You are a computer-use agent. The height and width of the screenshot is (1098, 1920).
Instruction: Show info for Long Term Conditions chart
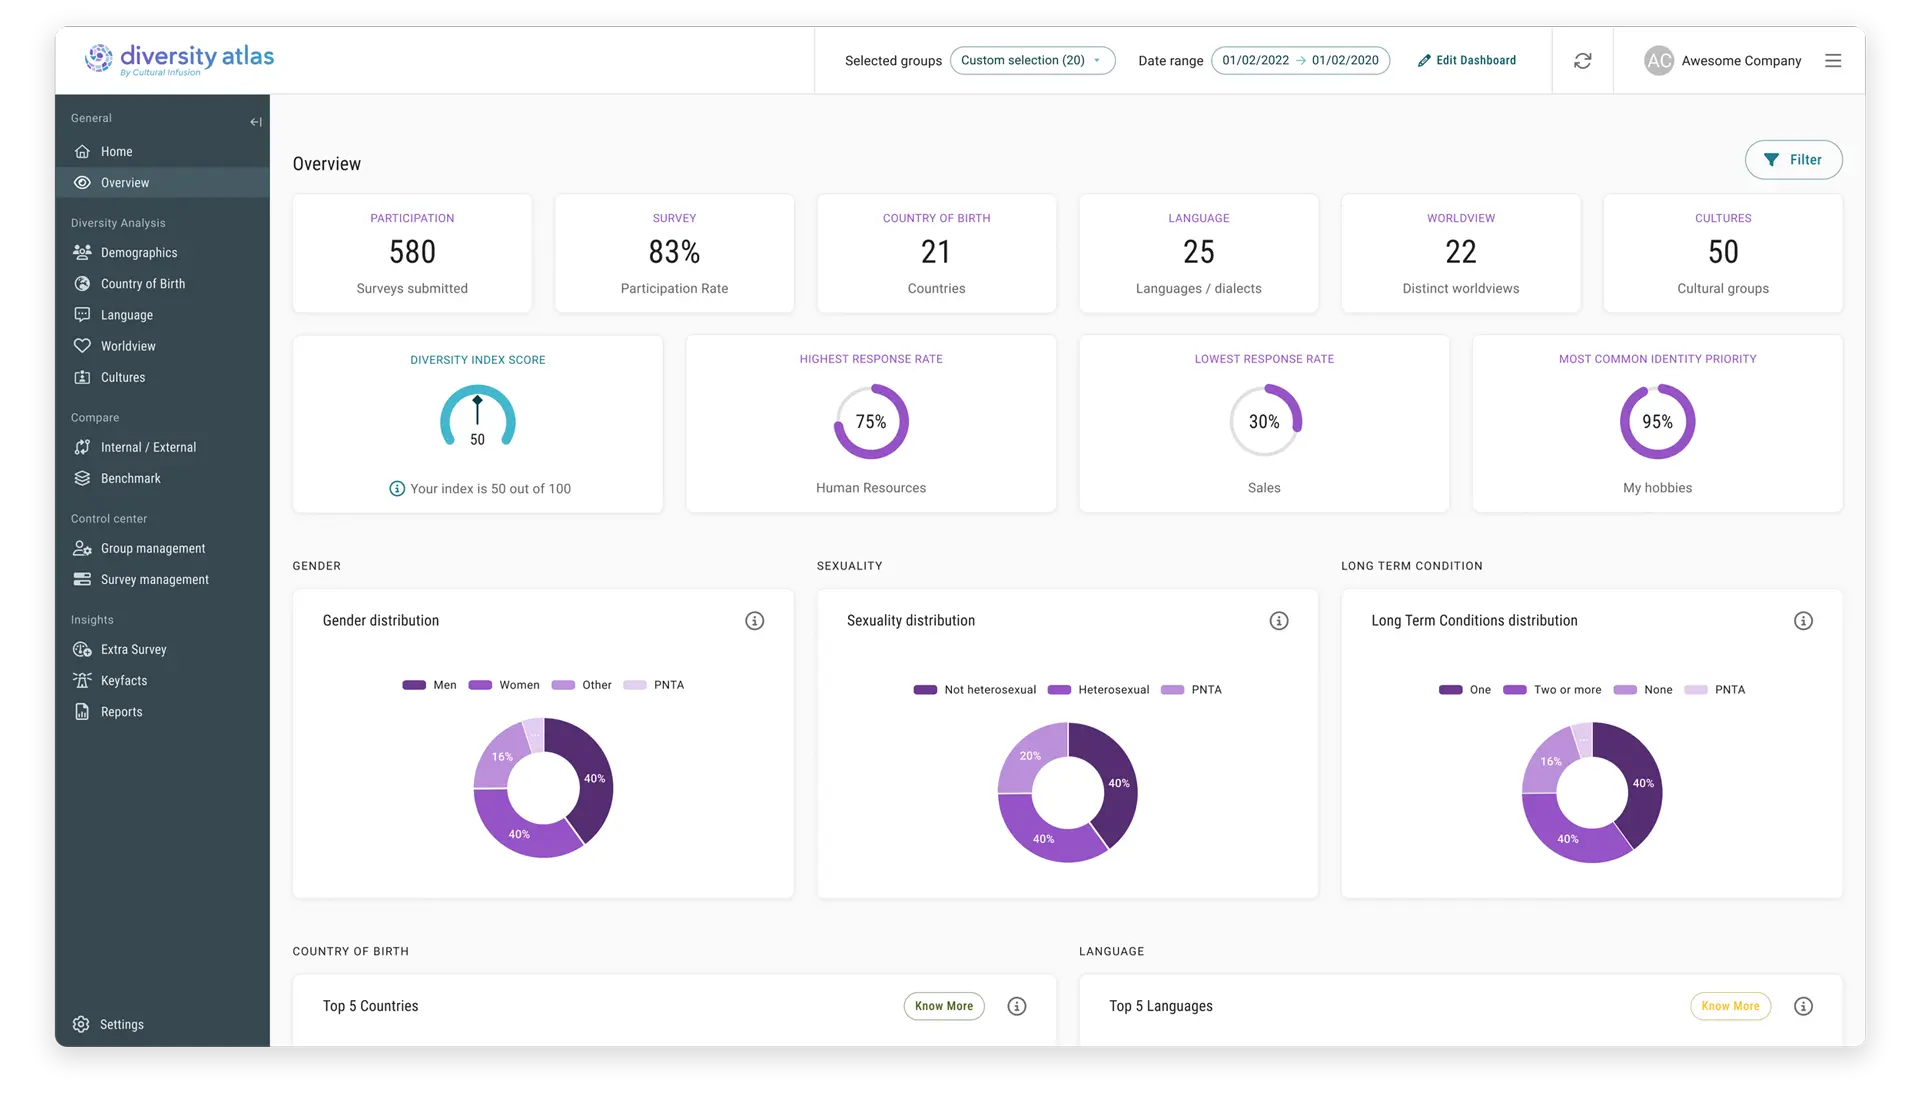[1803, 621]
